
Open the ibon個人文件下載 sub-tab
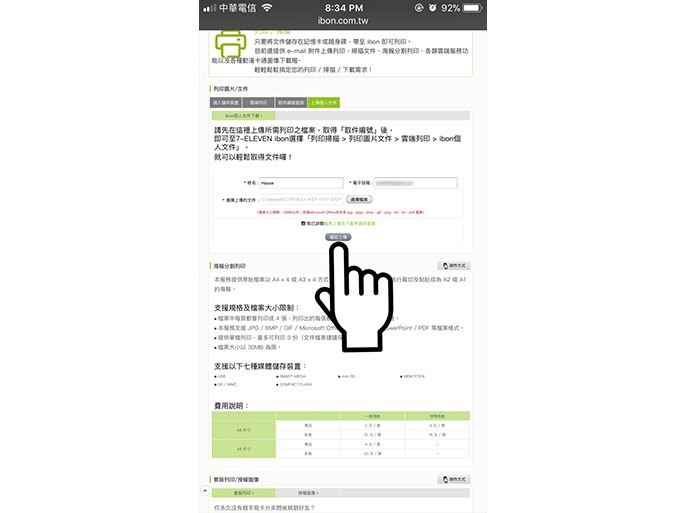244,116
